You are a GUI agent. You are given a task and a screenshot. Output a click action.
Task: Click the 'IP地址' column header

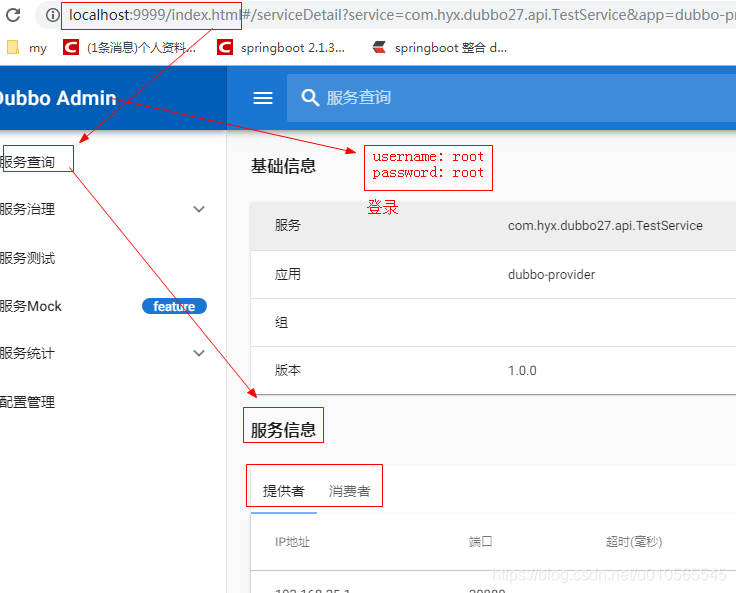pyautogui.click(x=292, y=542)
